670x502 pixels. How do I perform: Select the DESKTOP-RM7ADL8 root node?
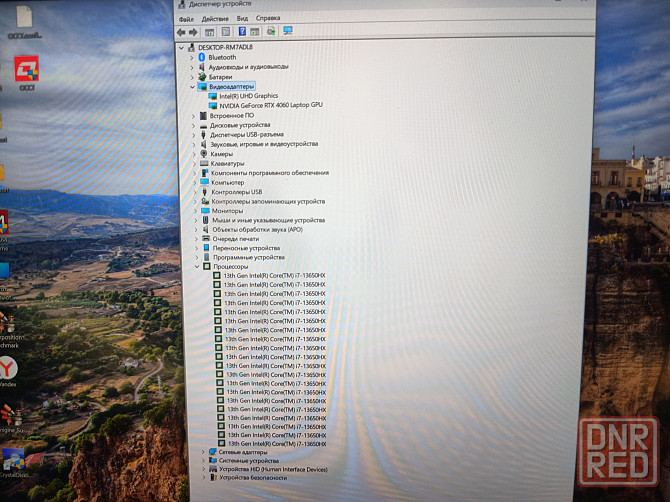point(225,47)
